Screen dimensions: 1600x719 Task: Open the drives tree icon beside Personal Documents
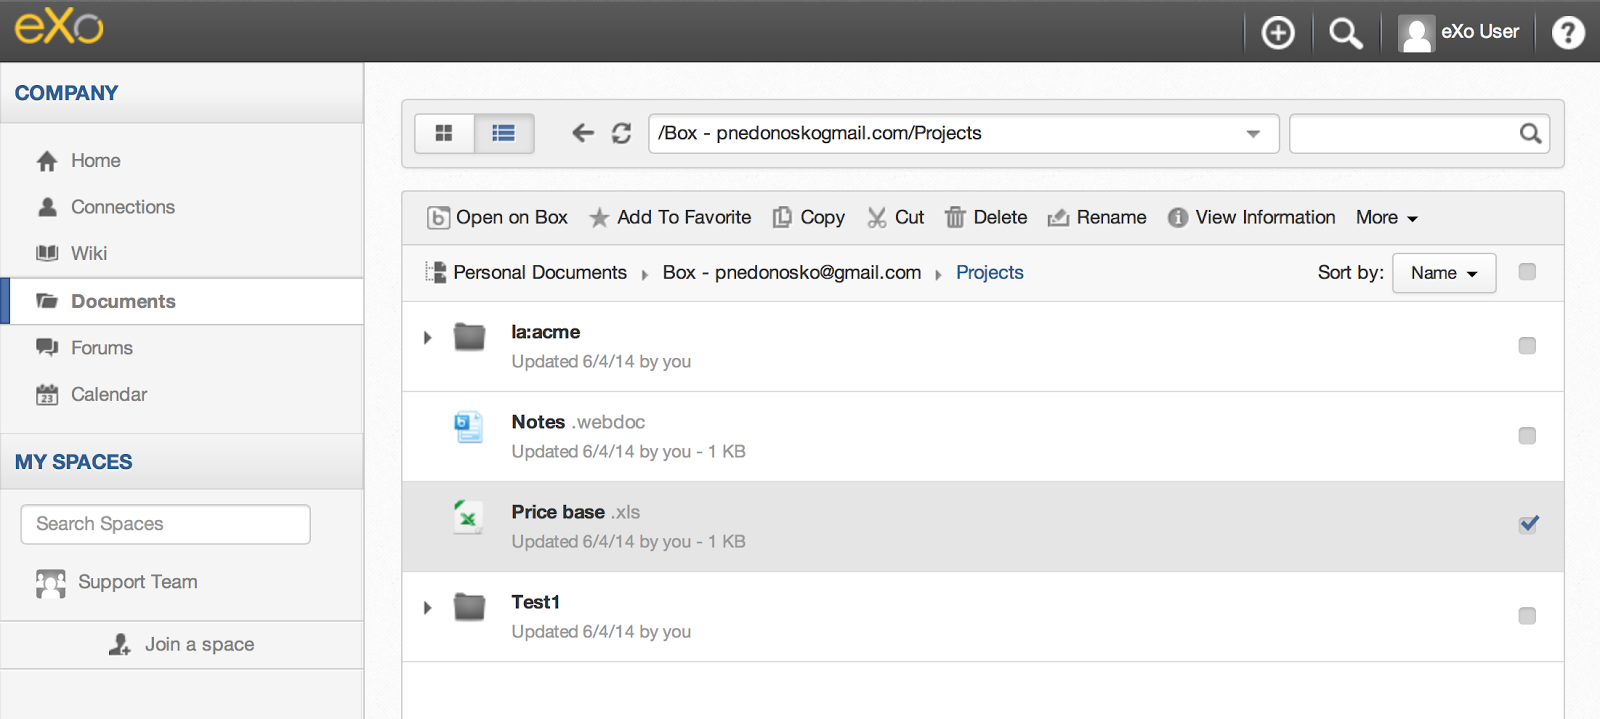coord(435,272)
